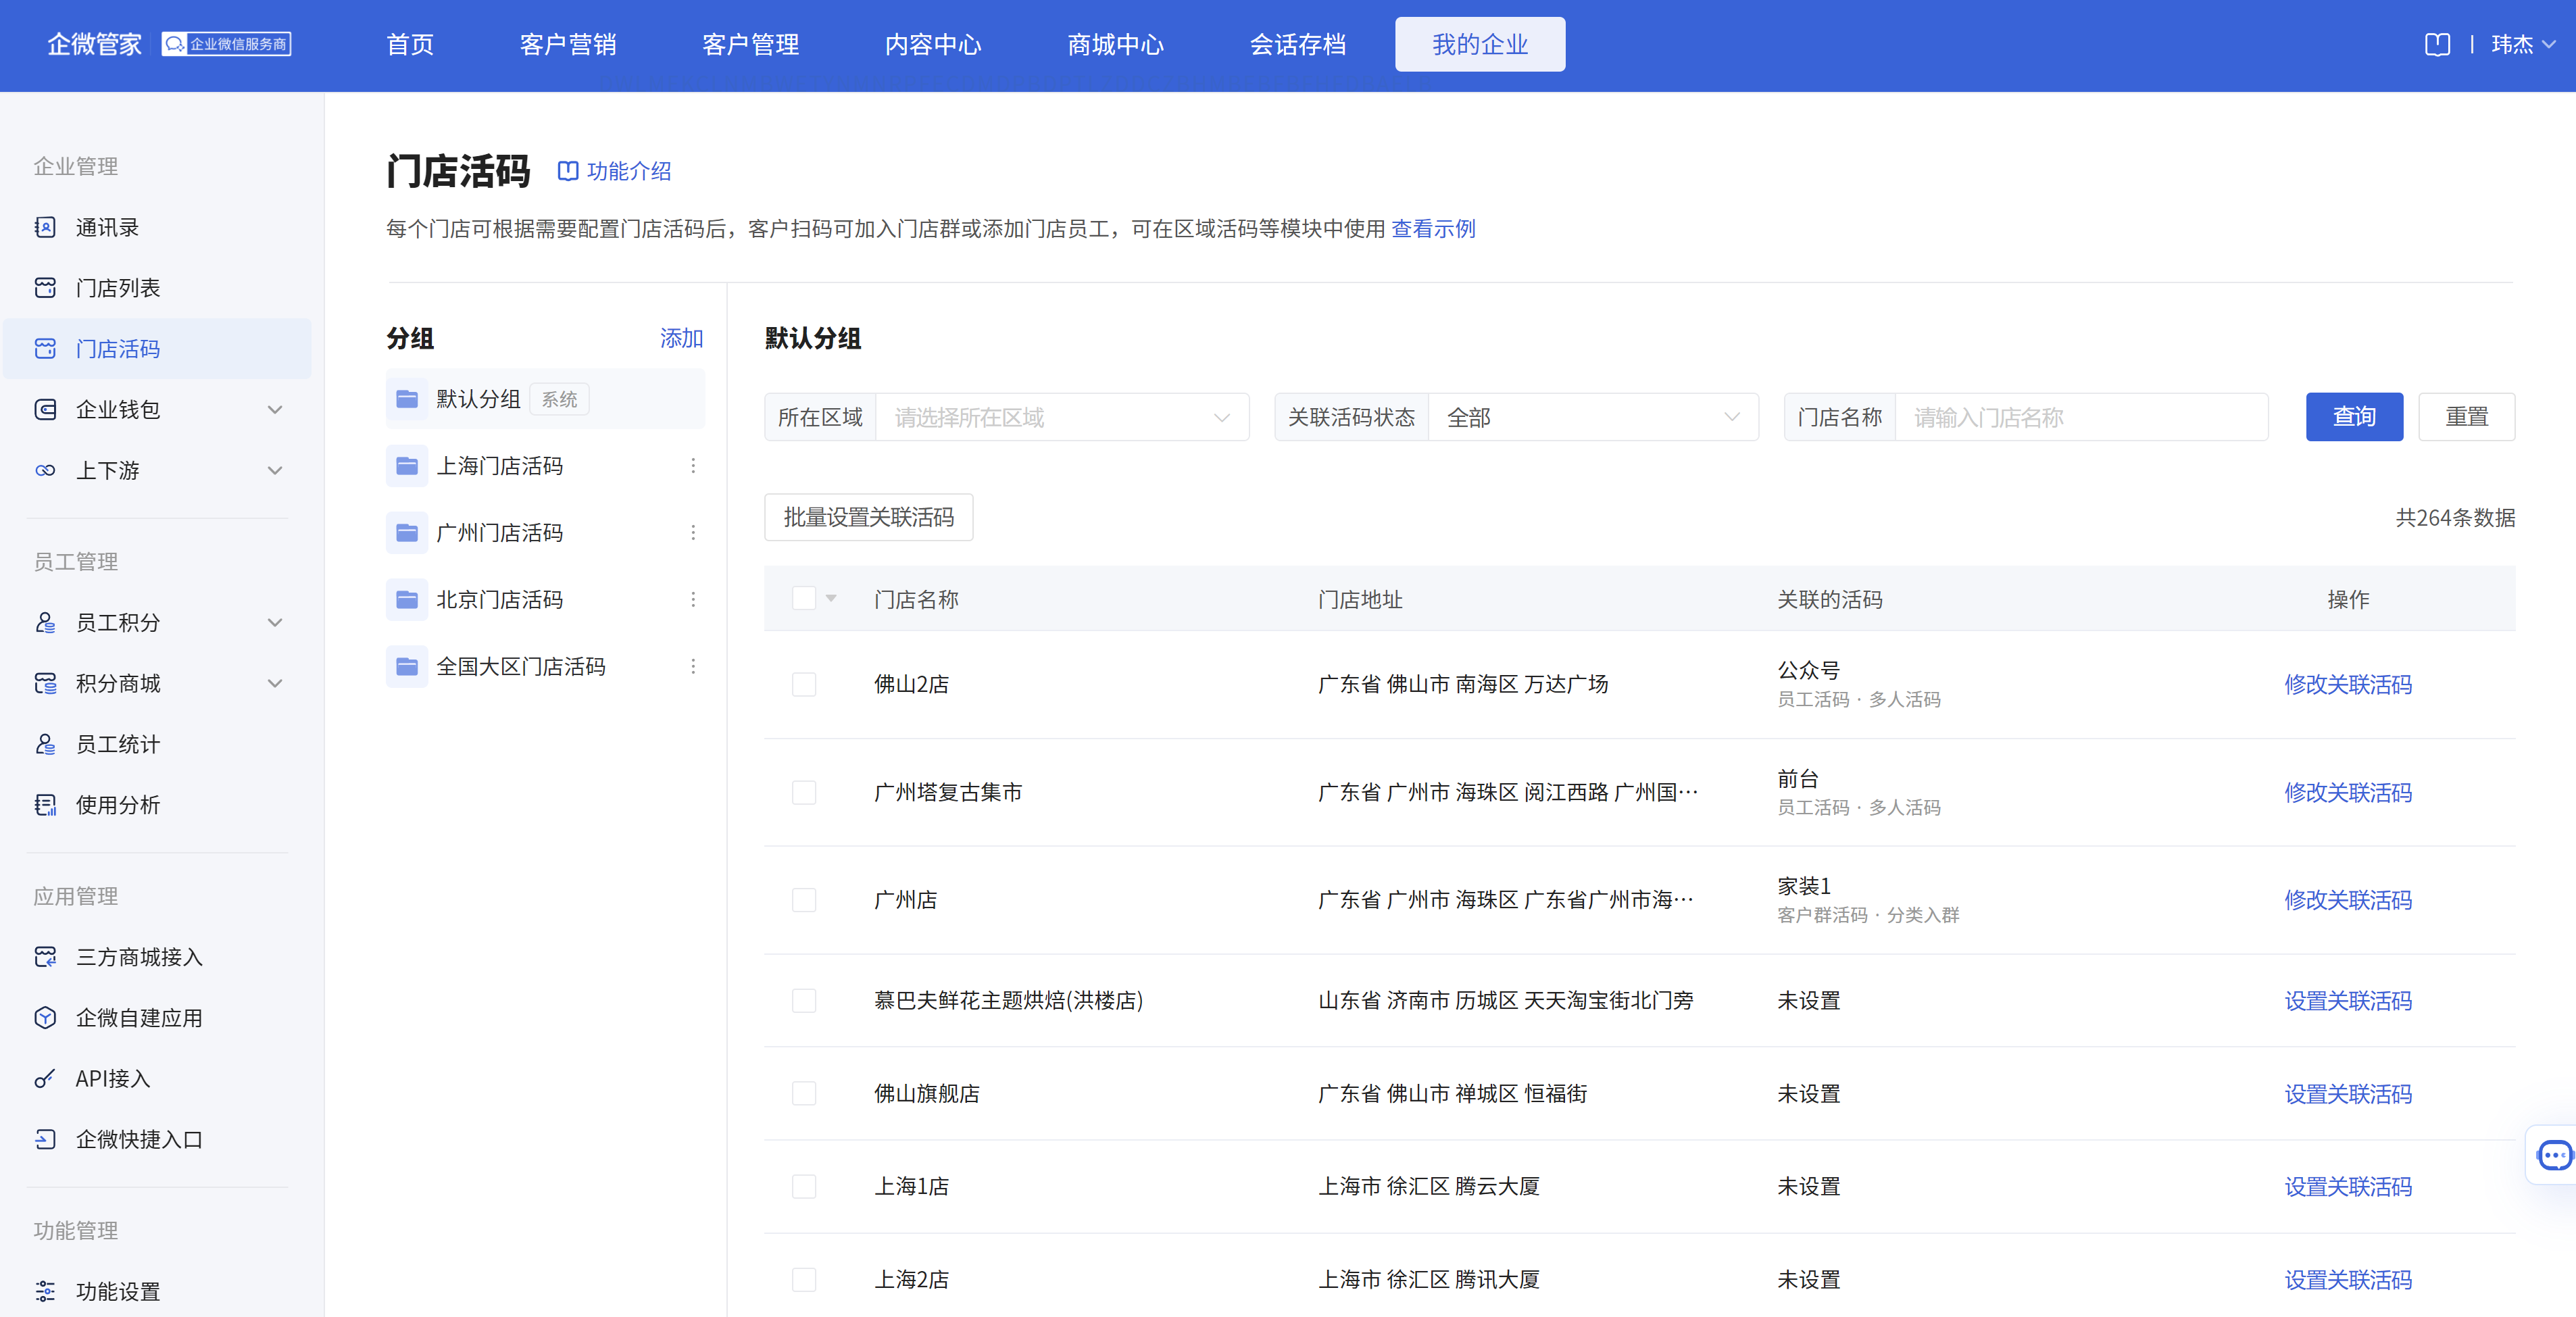Select 全国大区门店活码 group in list
The height and width of the screenshot is (1317, 2576).
[x=545, y=666]
